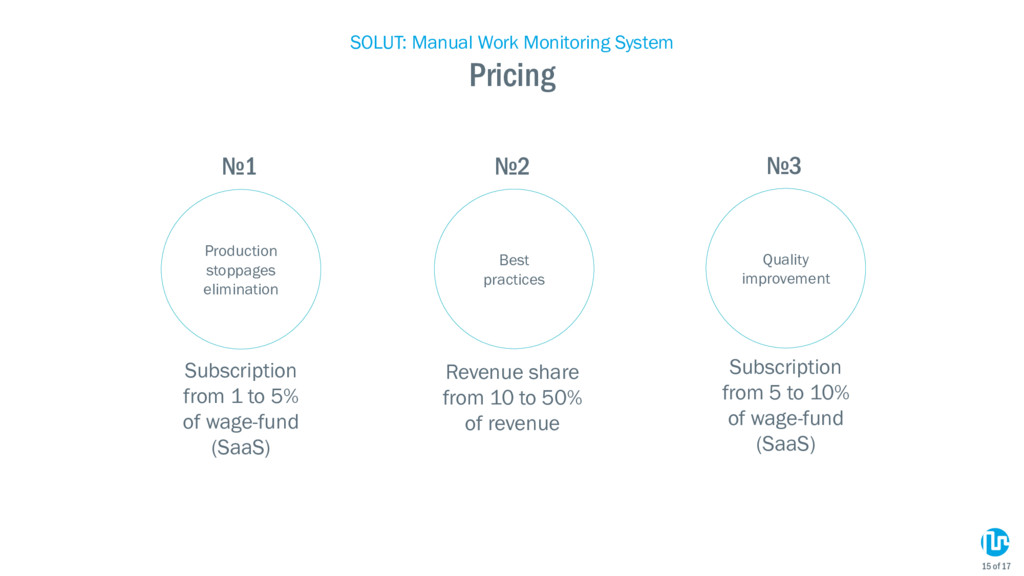Click the №1 heading
1024x576 pixels.
[239, 167]
